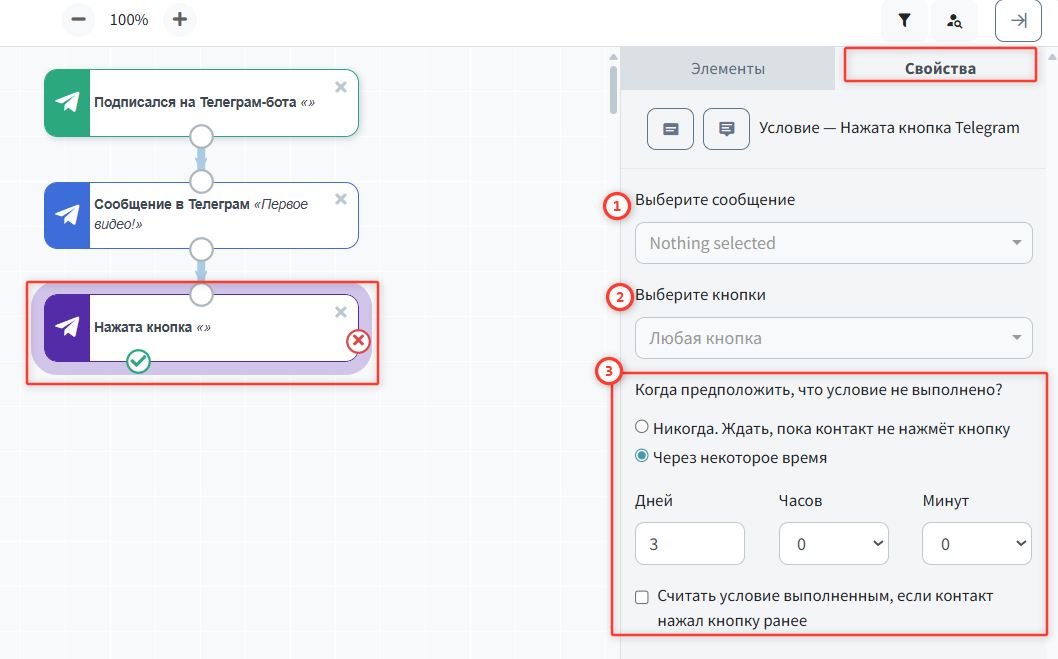Click the red 'not fulfilled' output connector
Image resolution: width=1058 pixels, height=659 pixels.
[x=358, y=342]
